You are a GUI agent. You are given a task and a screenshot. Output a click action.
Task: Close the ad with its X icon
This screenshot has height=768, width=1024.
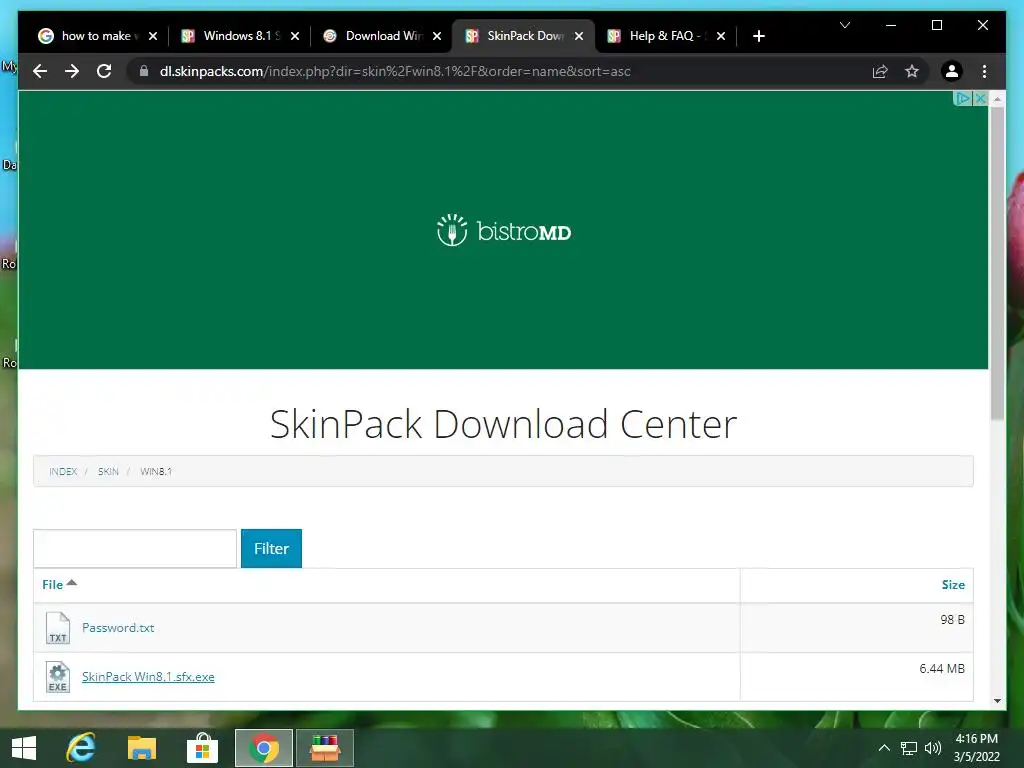coord(980,99)
